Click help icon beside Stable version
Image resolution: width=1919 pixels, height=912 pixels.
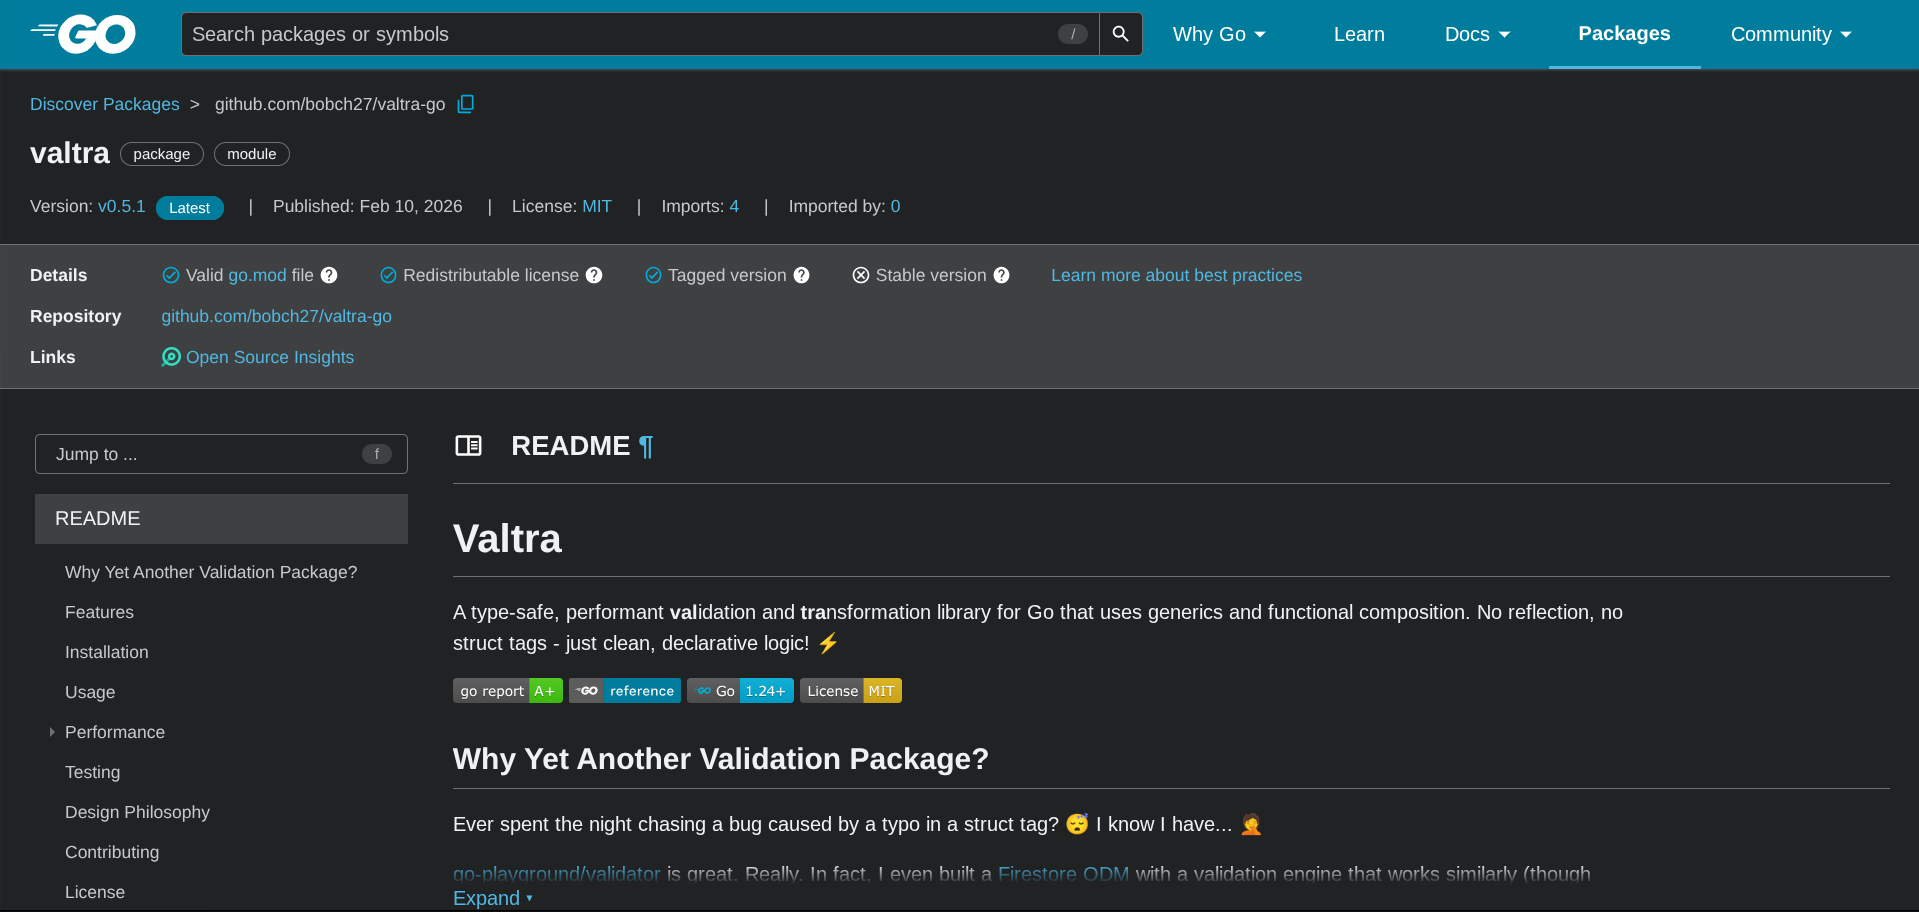click(1001, 275)
